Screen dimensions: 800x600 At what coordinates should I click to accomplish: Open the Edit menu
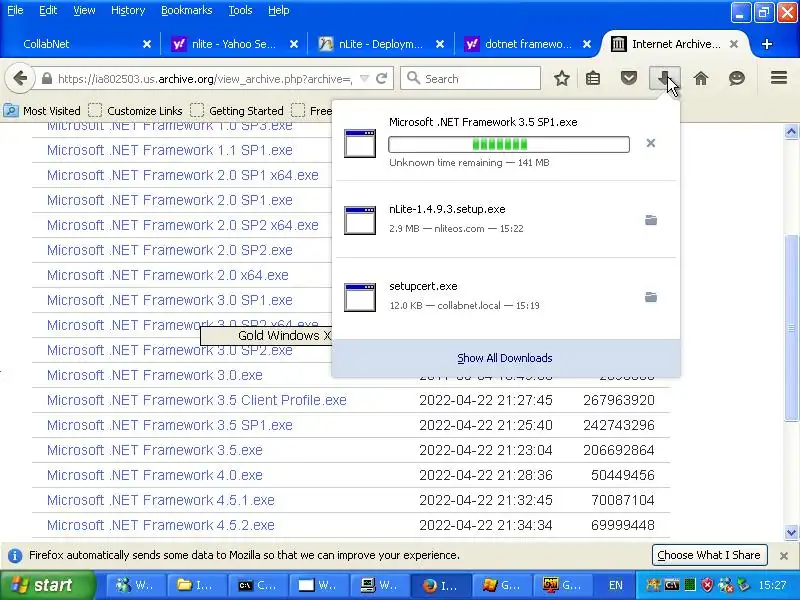(x=48, y=10)
